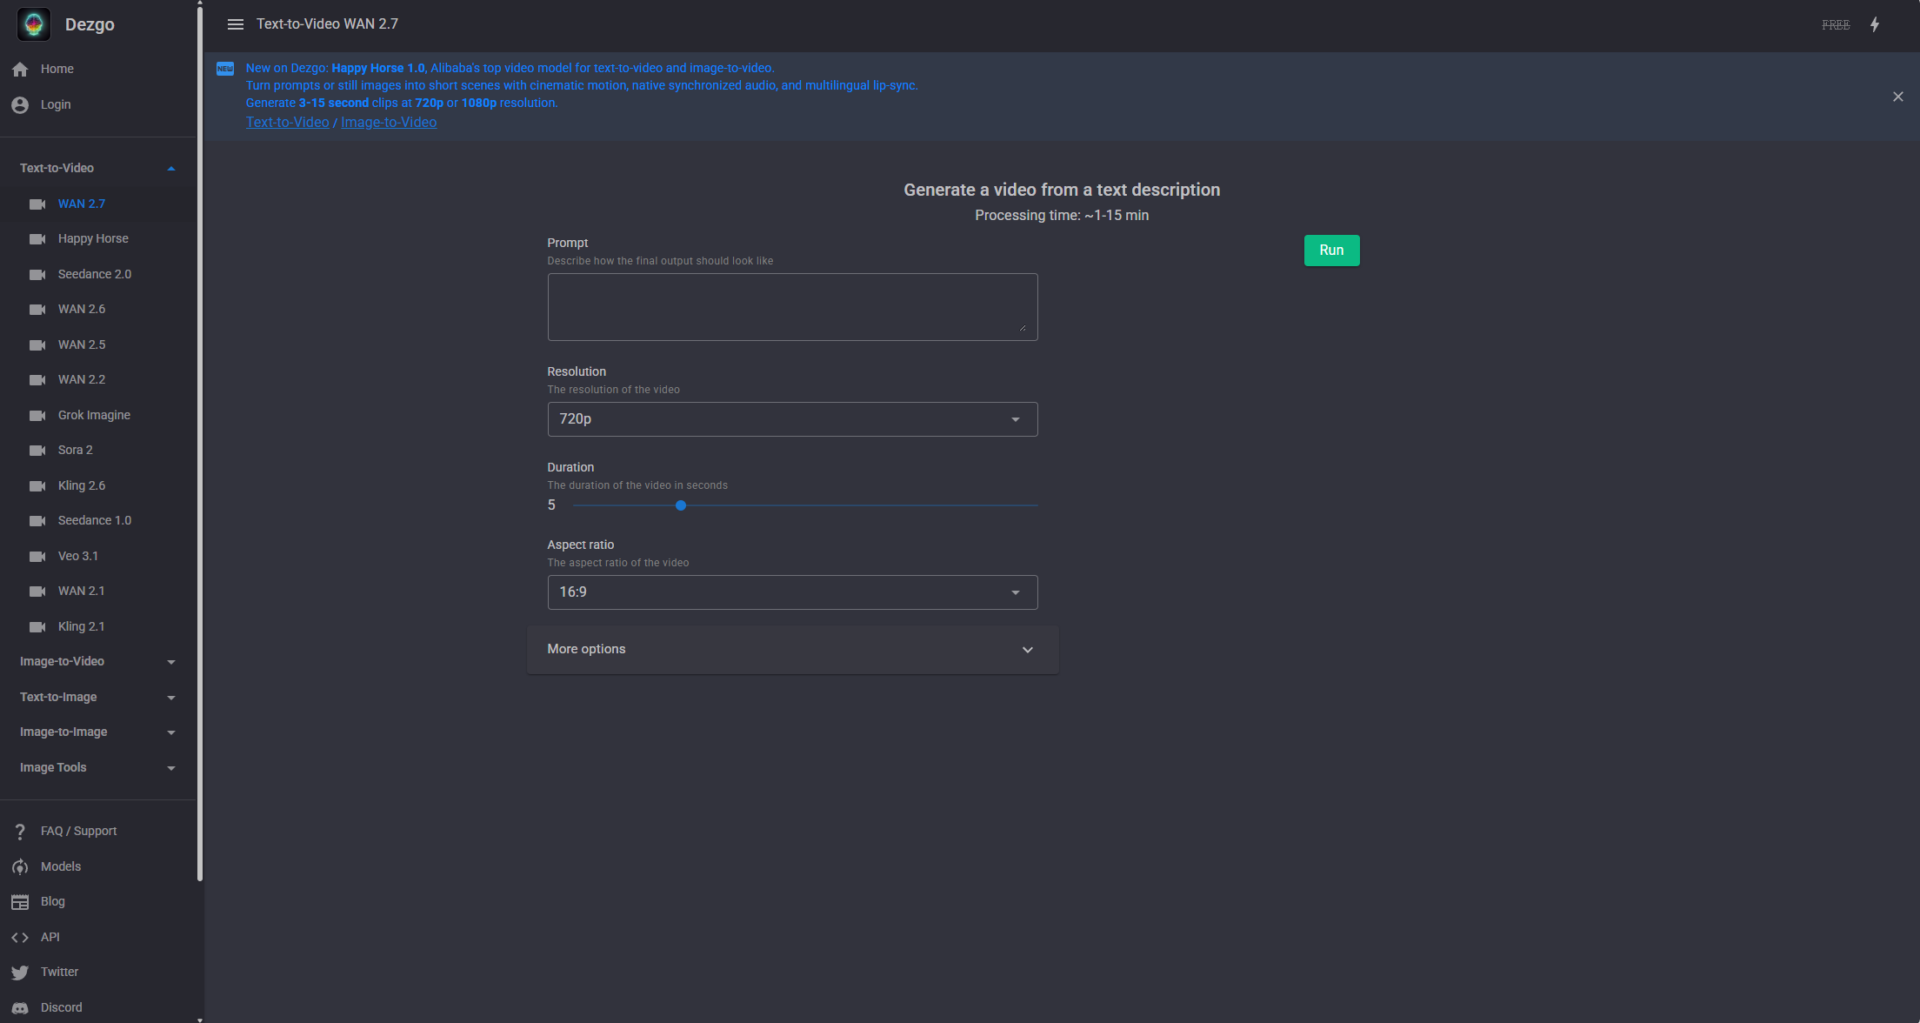Click the Models icon in sidebar
This screenshot has height=1023, width=1920.
click(20, 867)
